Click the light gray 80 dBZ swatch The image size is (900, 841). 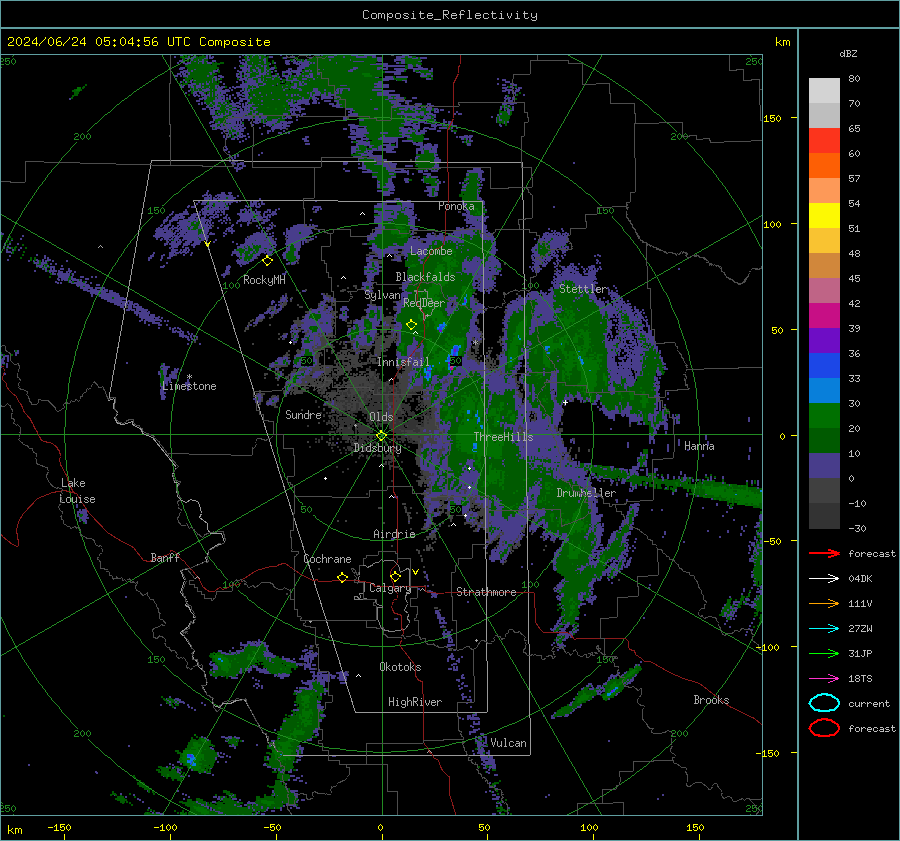point(824,91)
